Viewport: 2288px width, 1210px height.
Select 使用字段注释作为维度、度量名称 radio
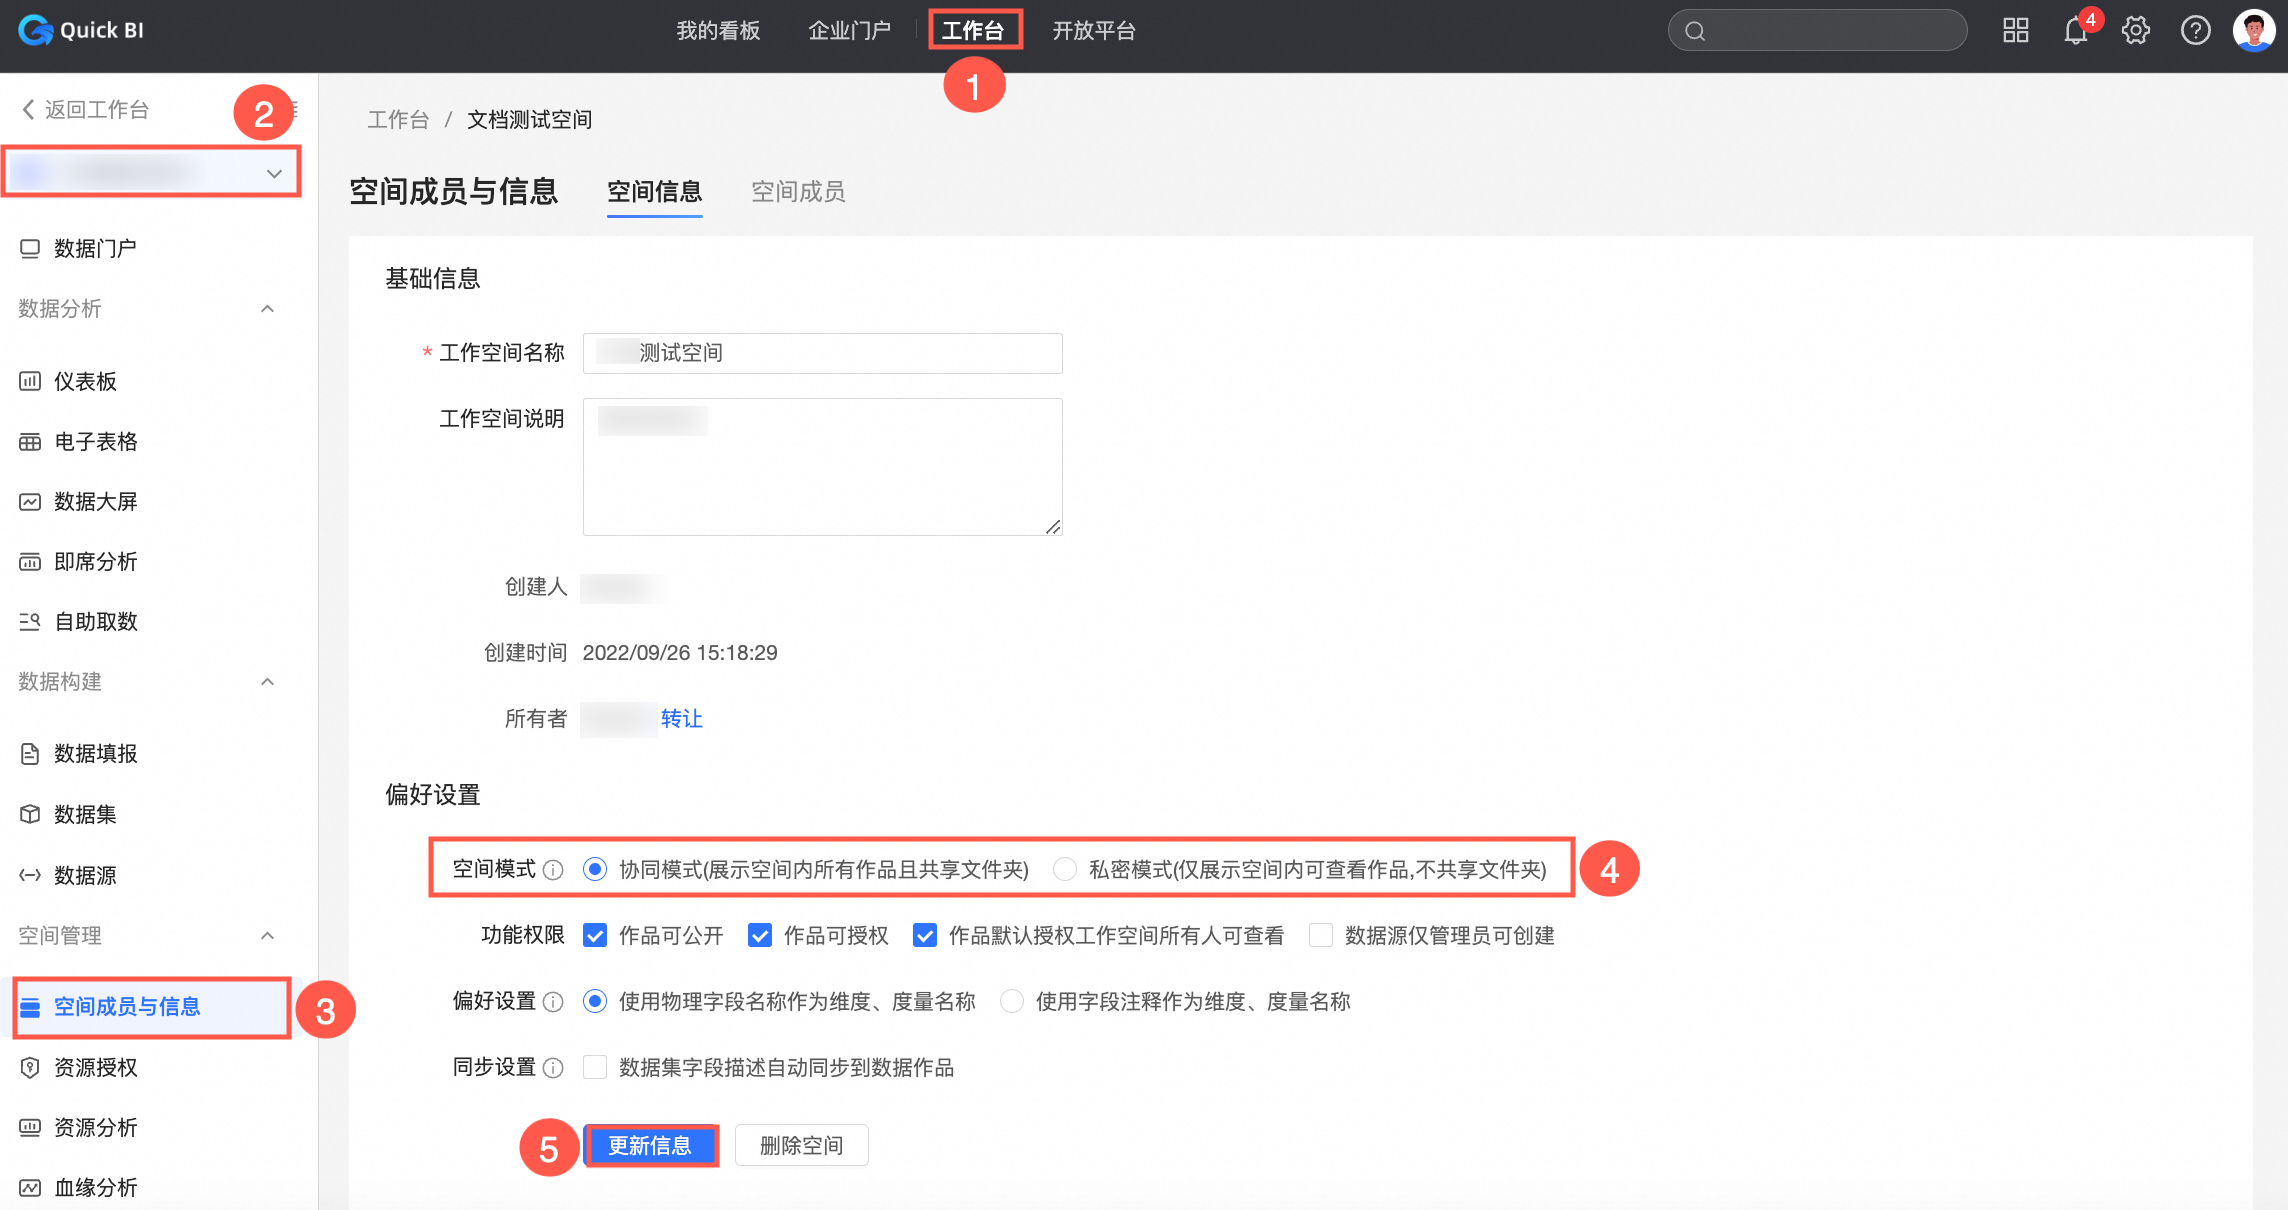coord(1012,1001)
